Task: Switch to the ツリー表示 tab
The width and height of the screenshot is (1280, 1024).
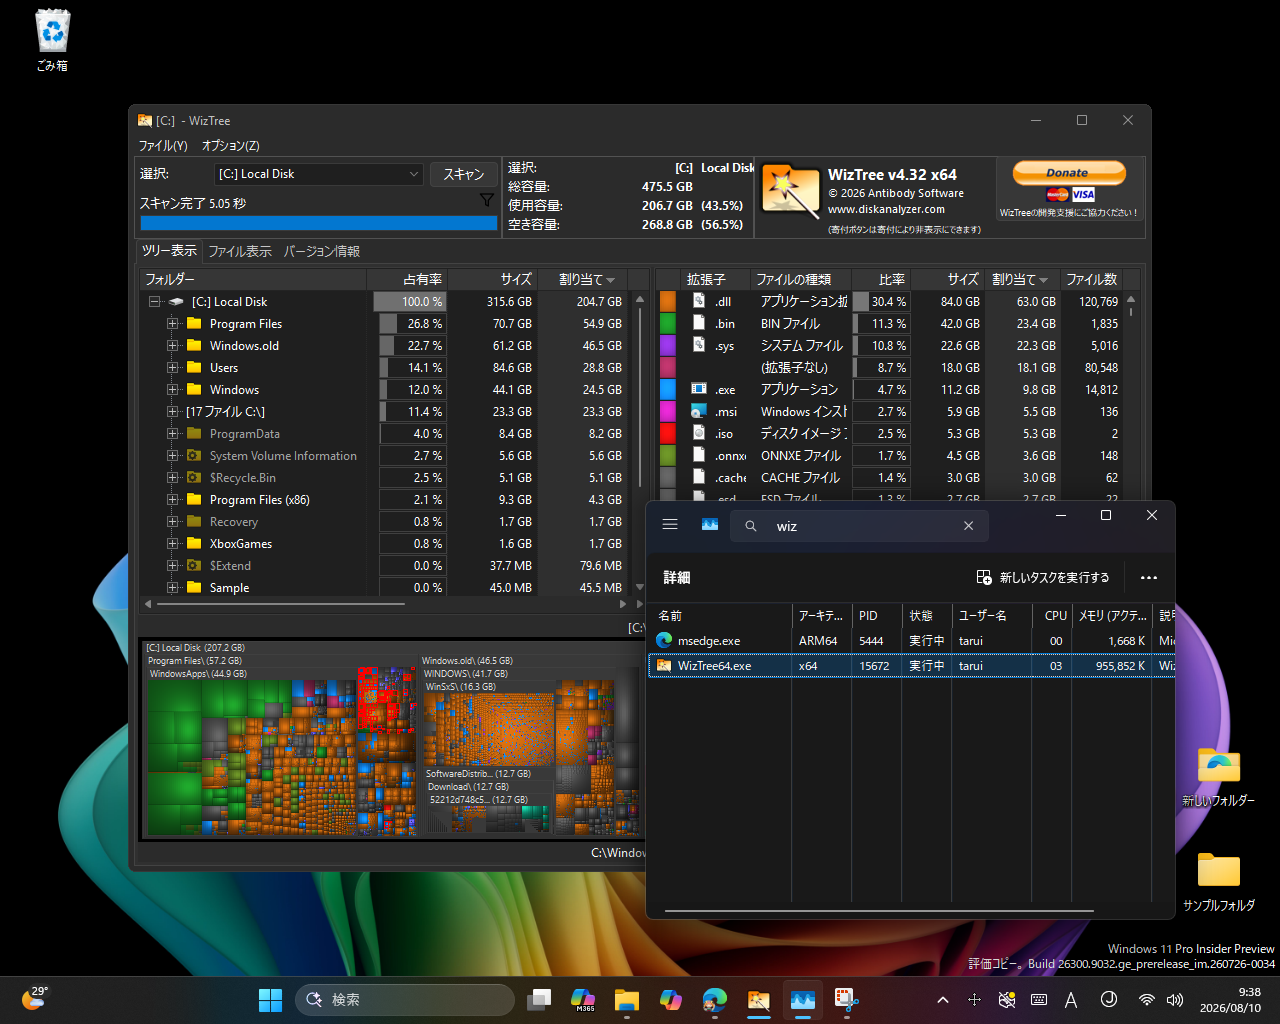Action: point(169,251)
